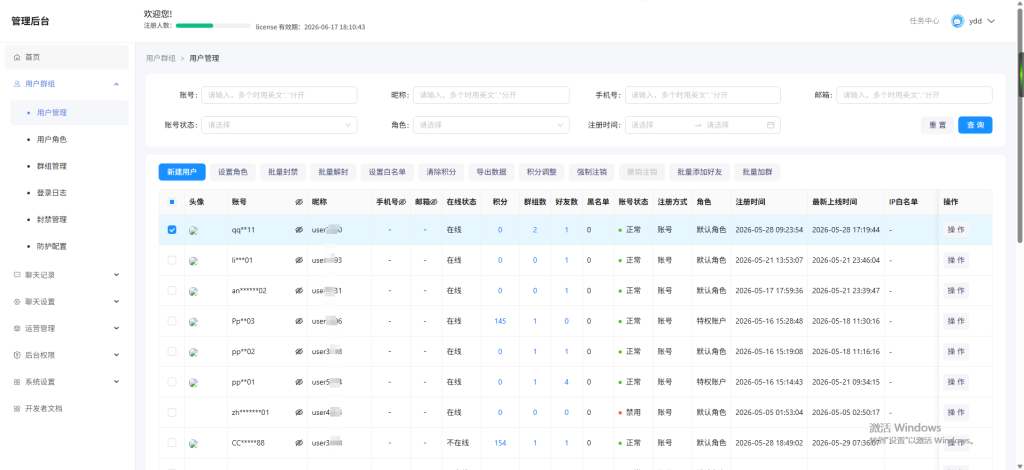Reveal account of zh*******01 via eye icon
1024x470 pixels.
click(x=299, y=413)
